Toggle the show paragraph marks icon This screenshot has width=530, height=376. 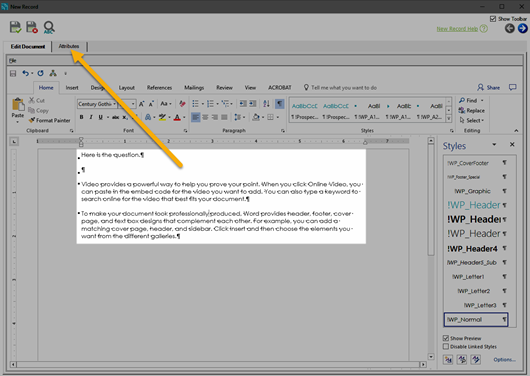point(280,103)
